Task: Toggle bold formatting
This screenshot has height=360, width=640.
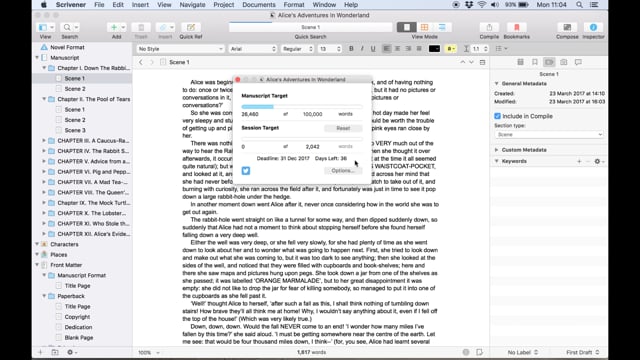Action: point(351,49)
